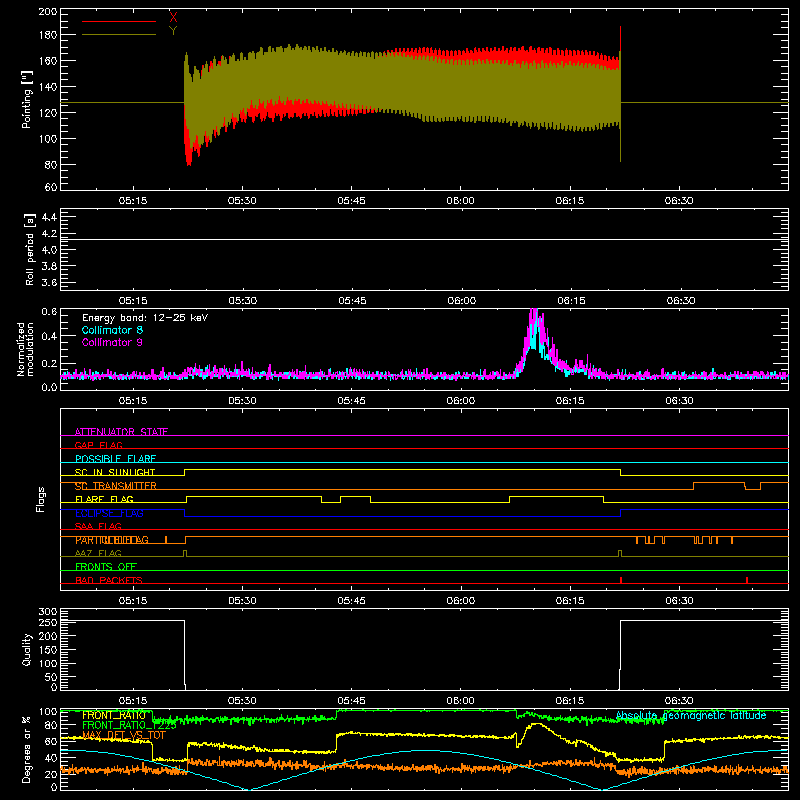
Task: Click the 300 tick on Quality axis
Action: click(x=47, y=612)
